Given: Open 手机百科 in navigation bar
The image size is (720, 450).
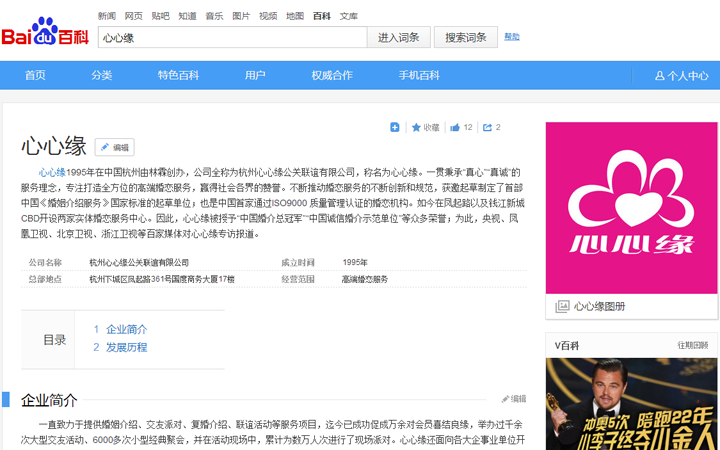Looking at the screenshot, I should point(419,75).
